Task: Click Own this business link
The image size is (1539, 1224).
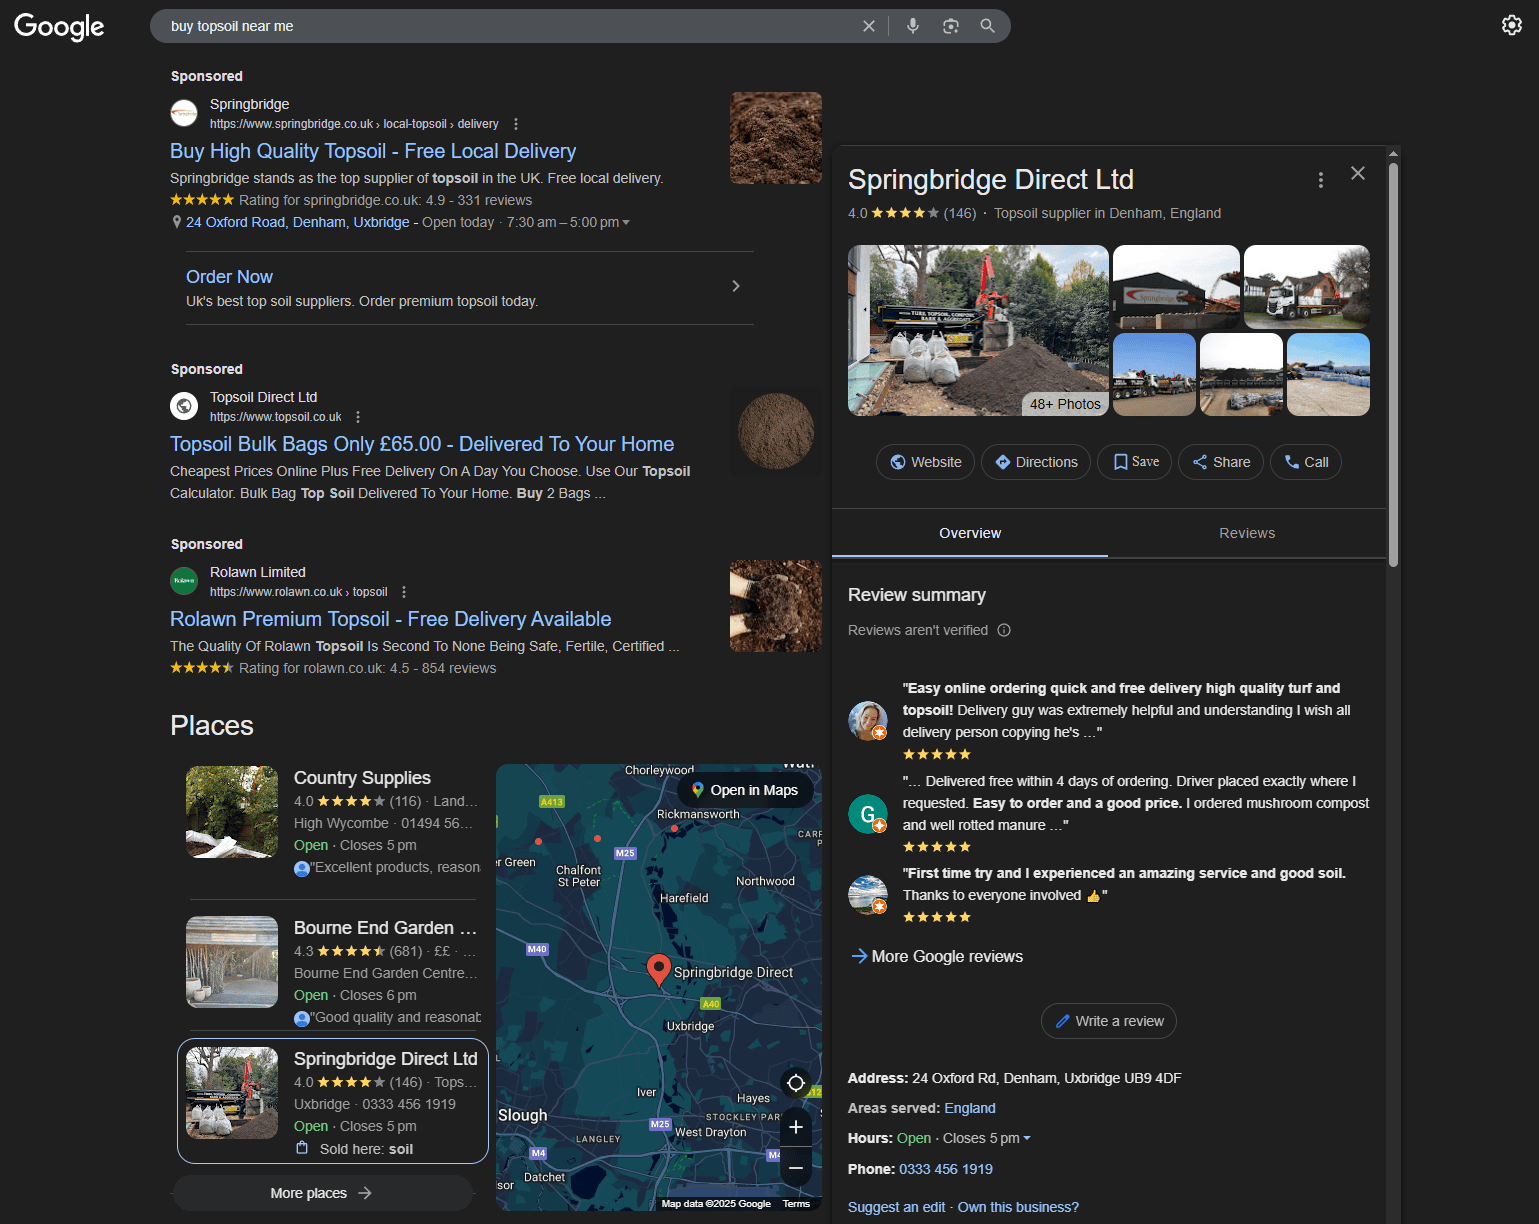Action: [1018, 1207]
